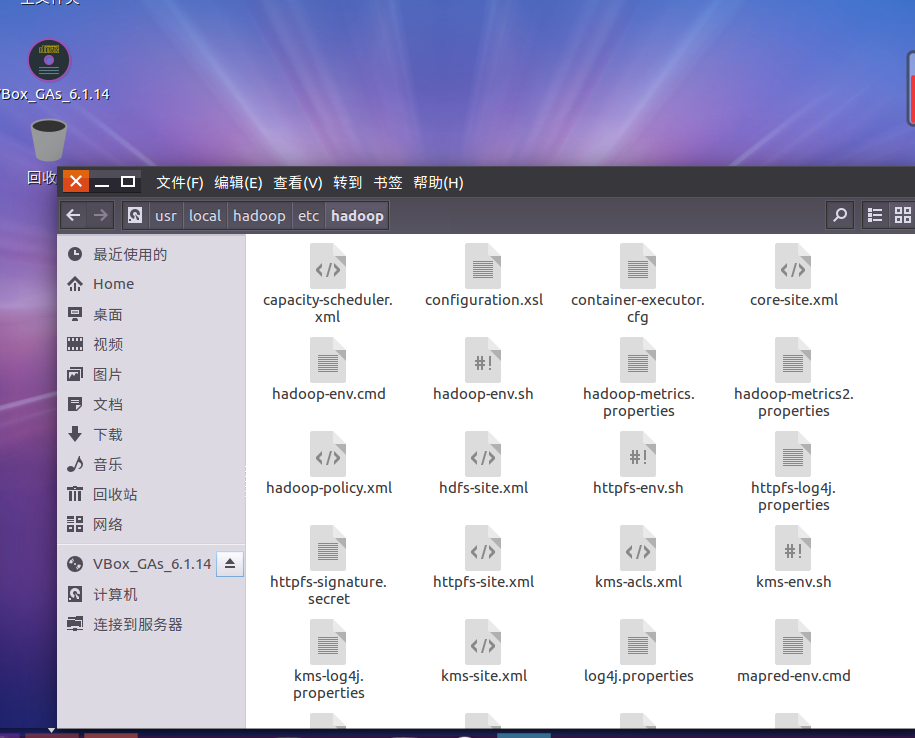Switch to list view
Screen dimensions: 915x738
(874, 215)
